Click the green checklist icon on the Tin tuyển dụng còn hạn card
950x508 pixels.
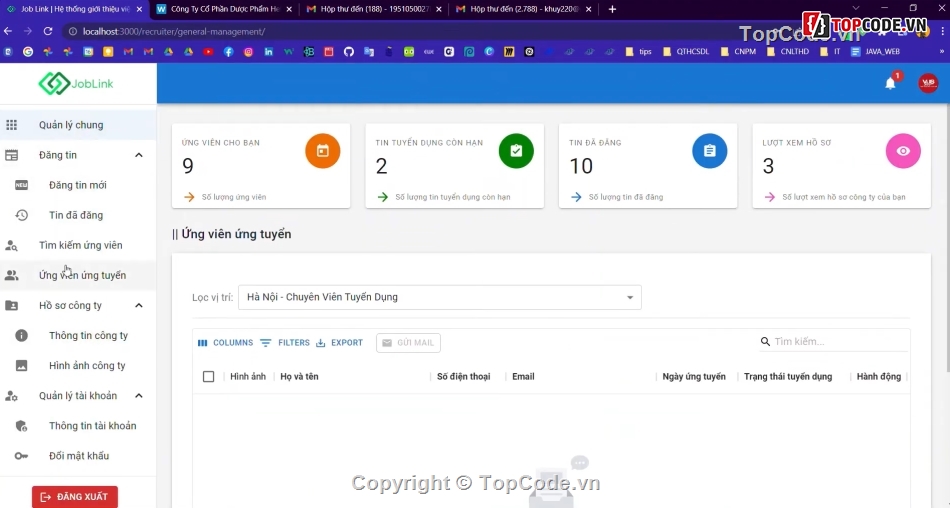click(x=516, y=151)
